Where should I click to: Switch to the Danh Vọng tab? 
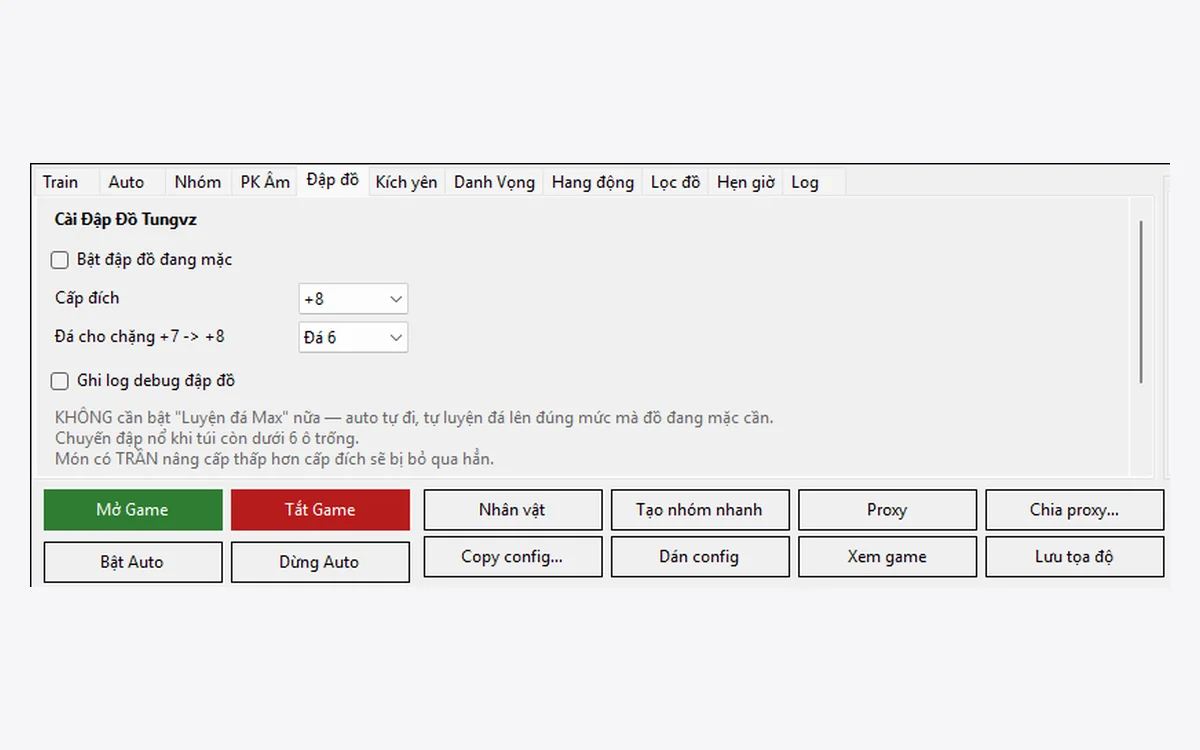point(494,182)
